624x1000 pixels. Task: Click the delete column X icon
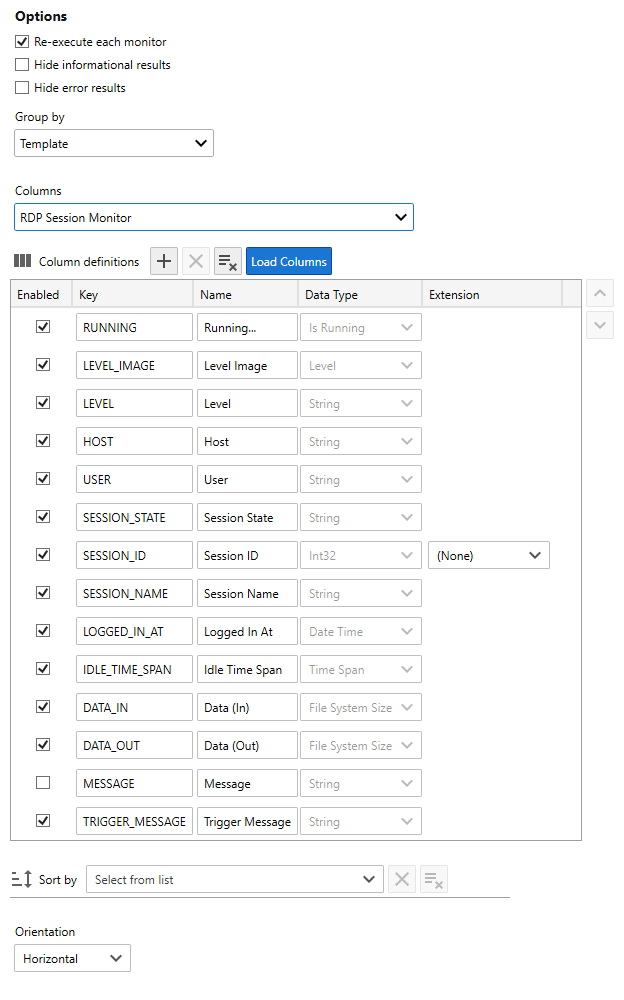point(196,262)
